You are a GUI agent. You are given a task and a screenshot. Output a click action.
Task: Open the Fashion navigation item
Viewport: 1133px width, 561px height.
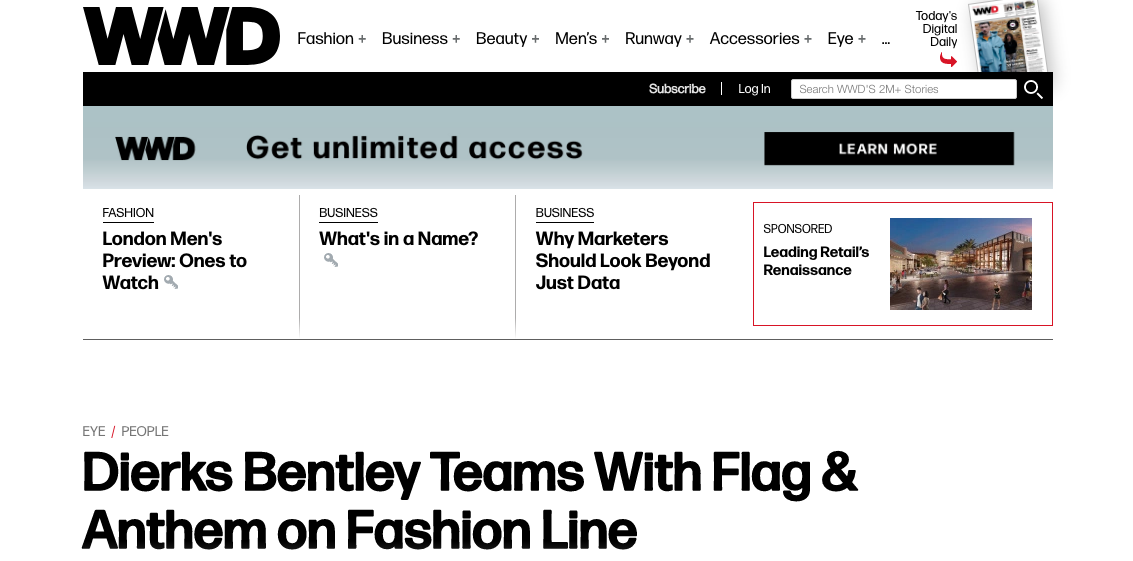325,39
